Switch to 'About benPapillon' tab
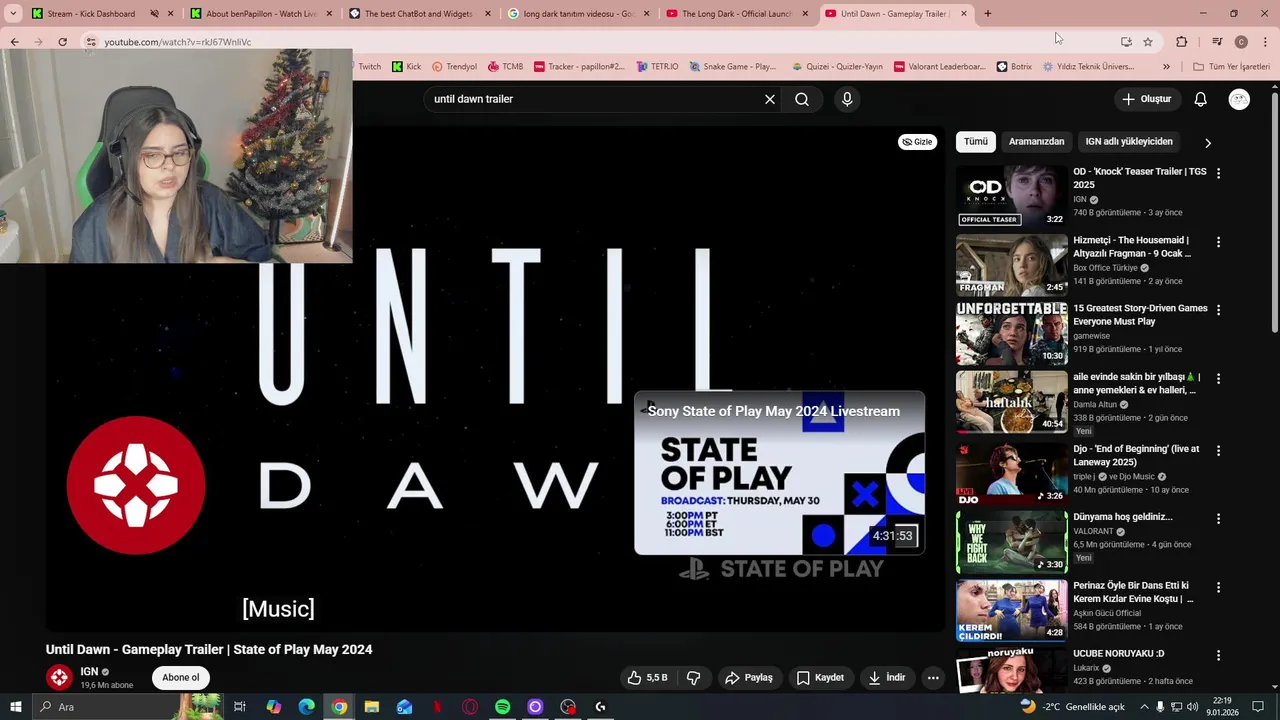 [x=260, y=14]
